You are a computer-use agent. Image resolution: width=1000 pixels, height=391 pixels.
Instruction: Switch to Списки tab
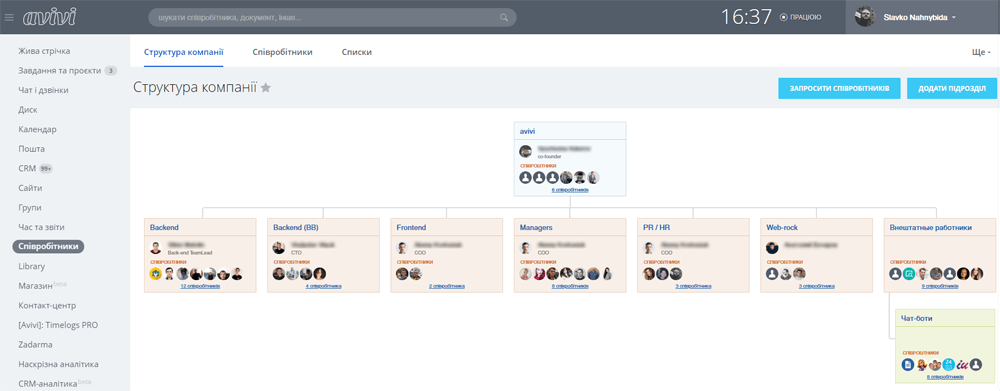coord(357,52)
